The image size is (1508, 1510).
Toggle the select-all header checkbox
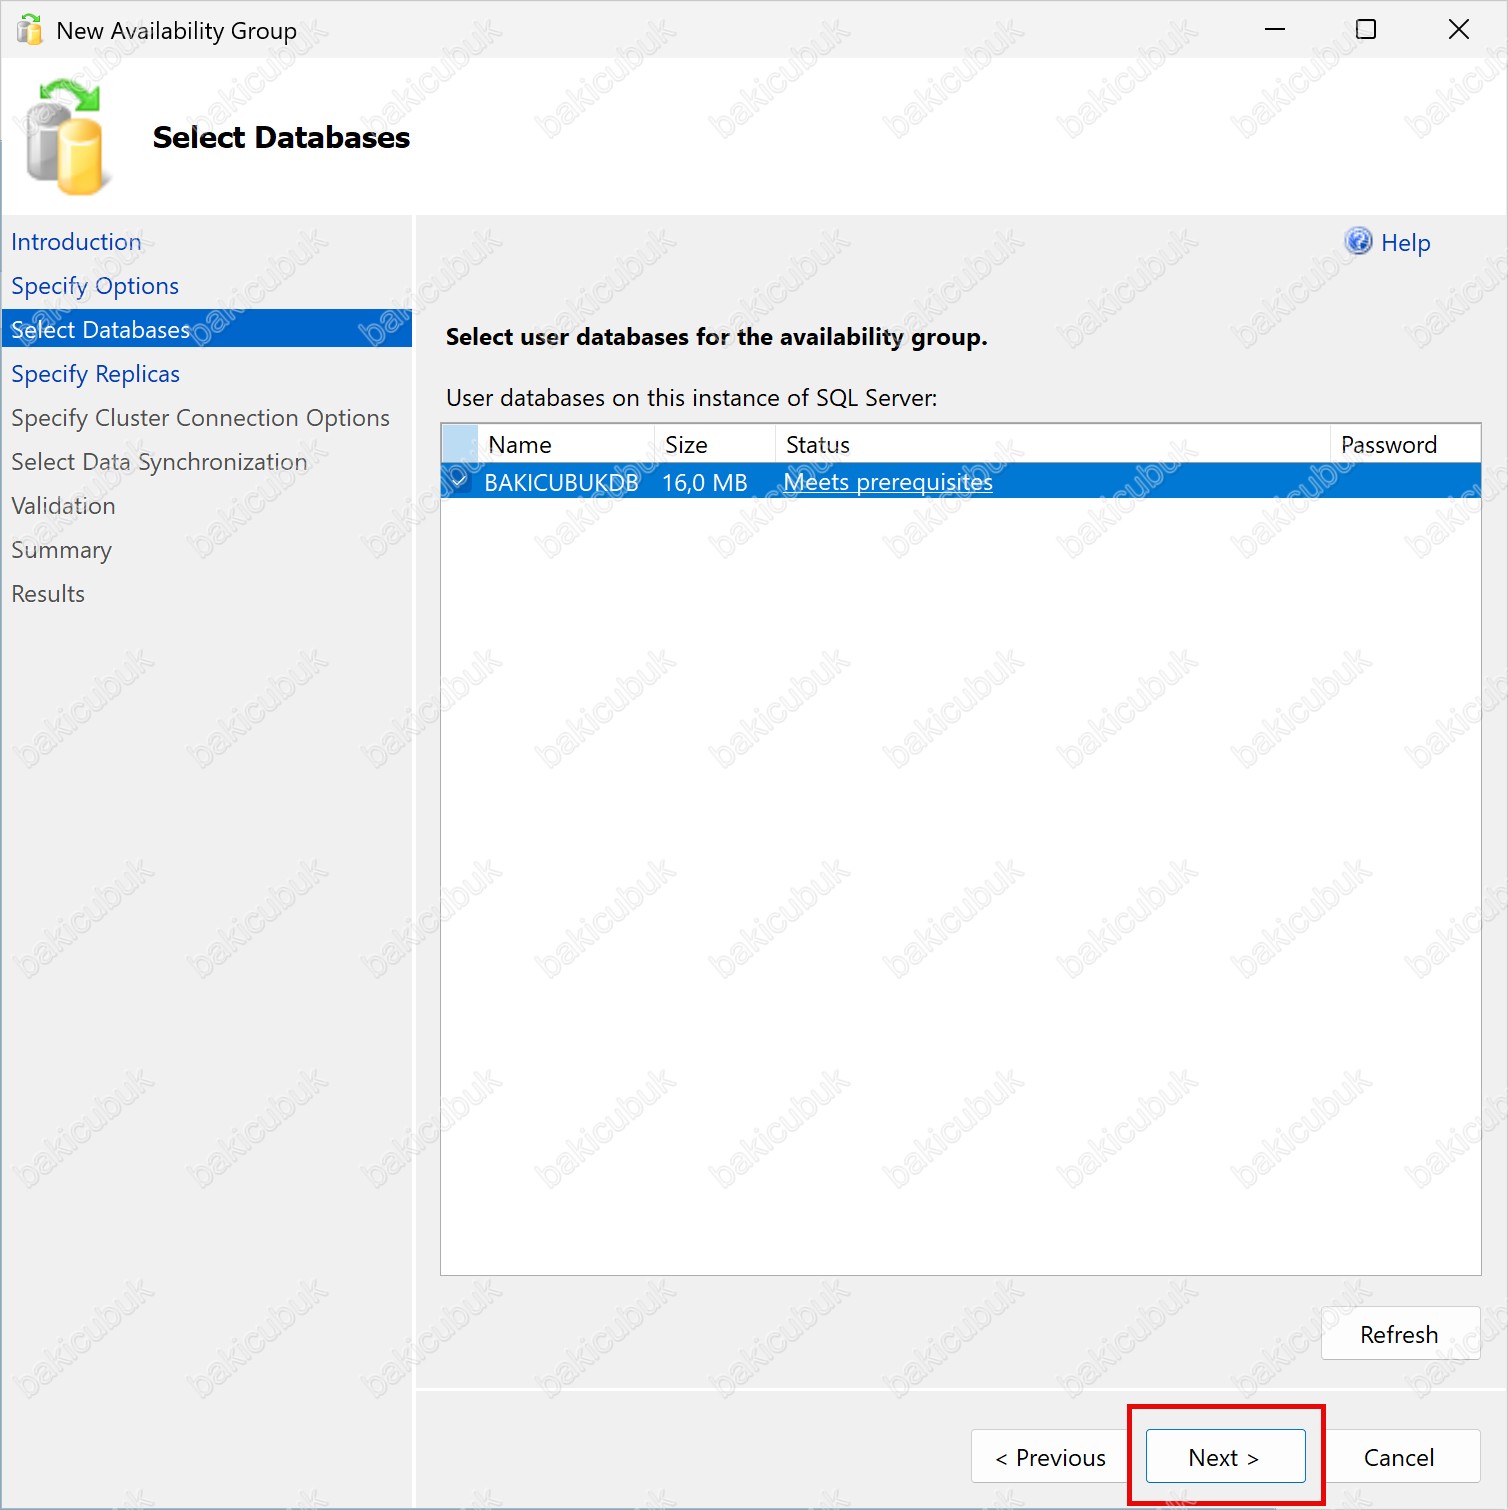(x=460, y=444)
